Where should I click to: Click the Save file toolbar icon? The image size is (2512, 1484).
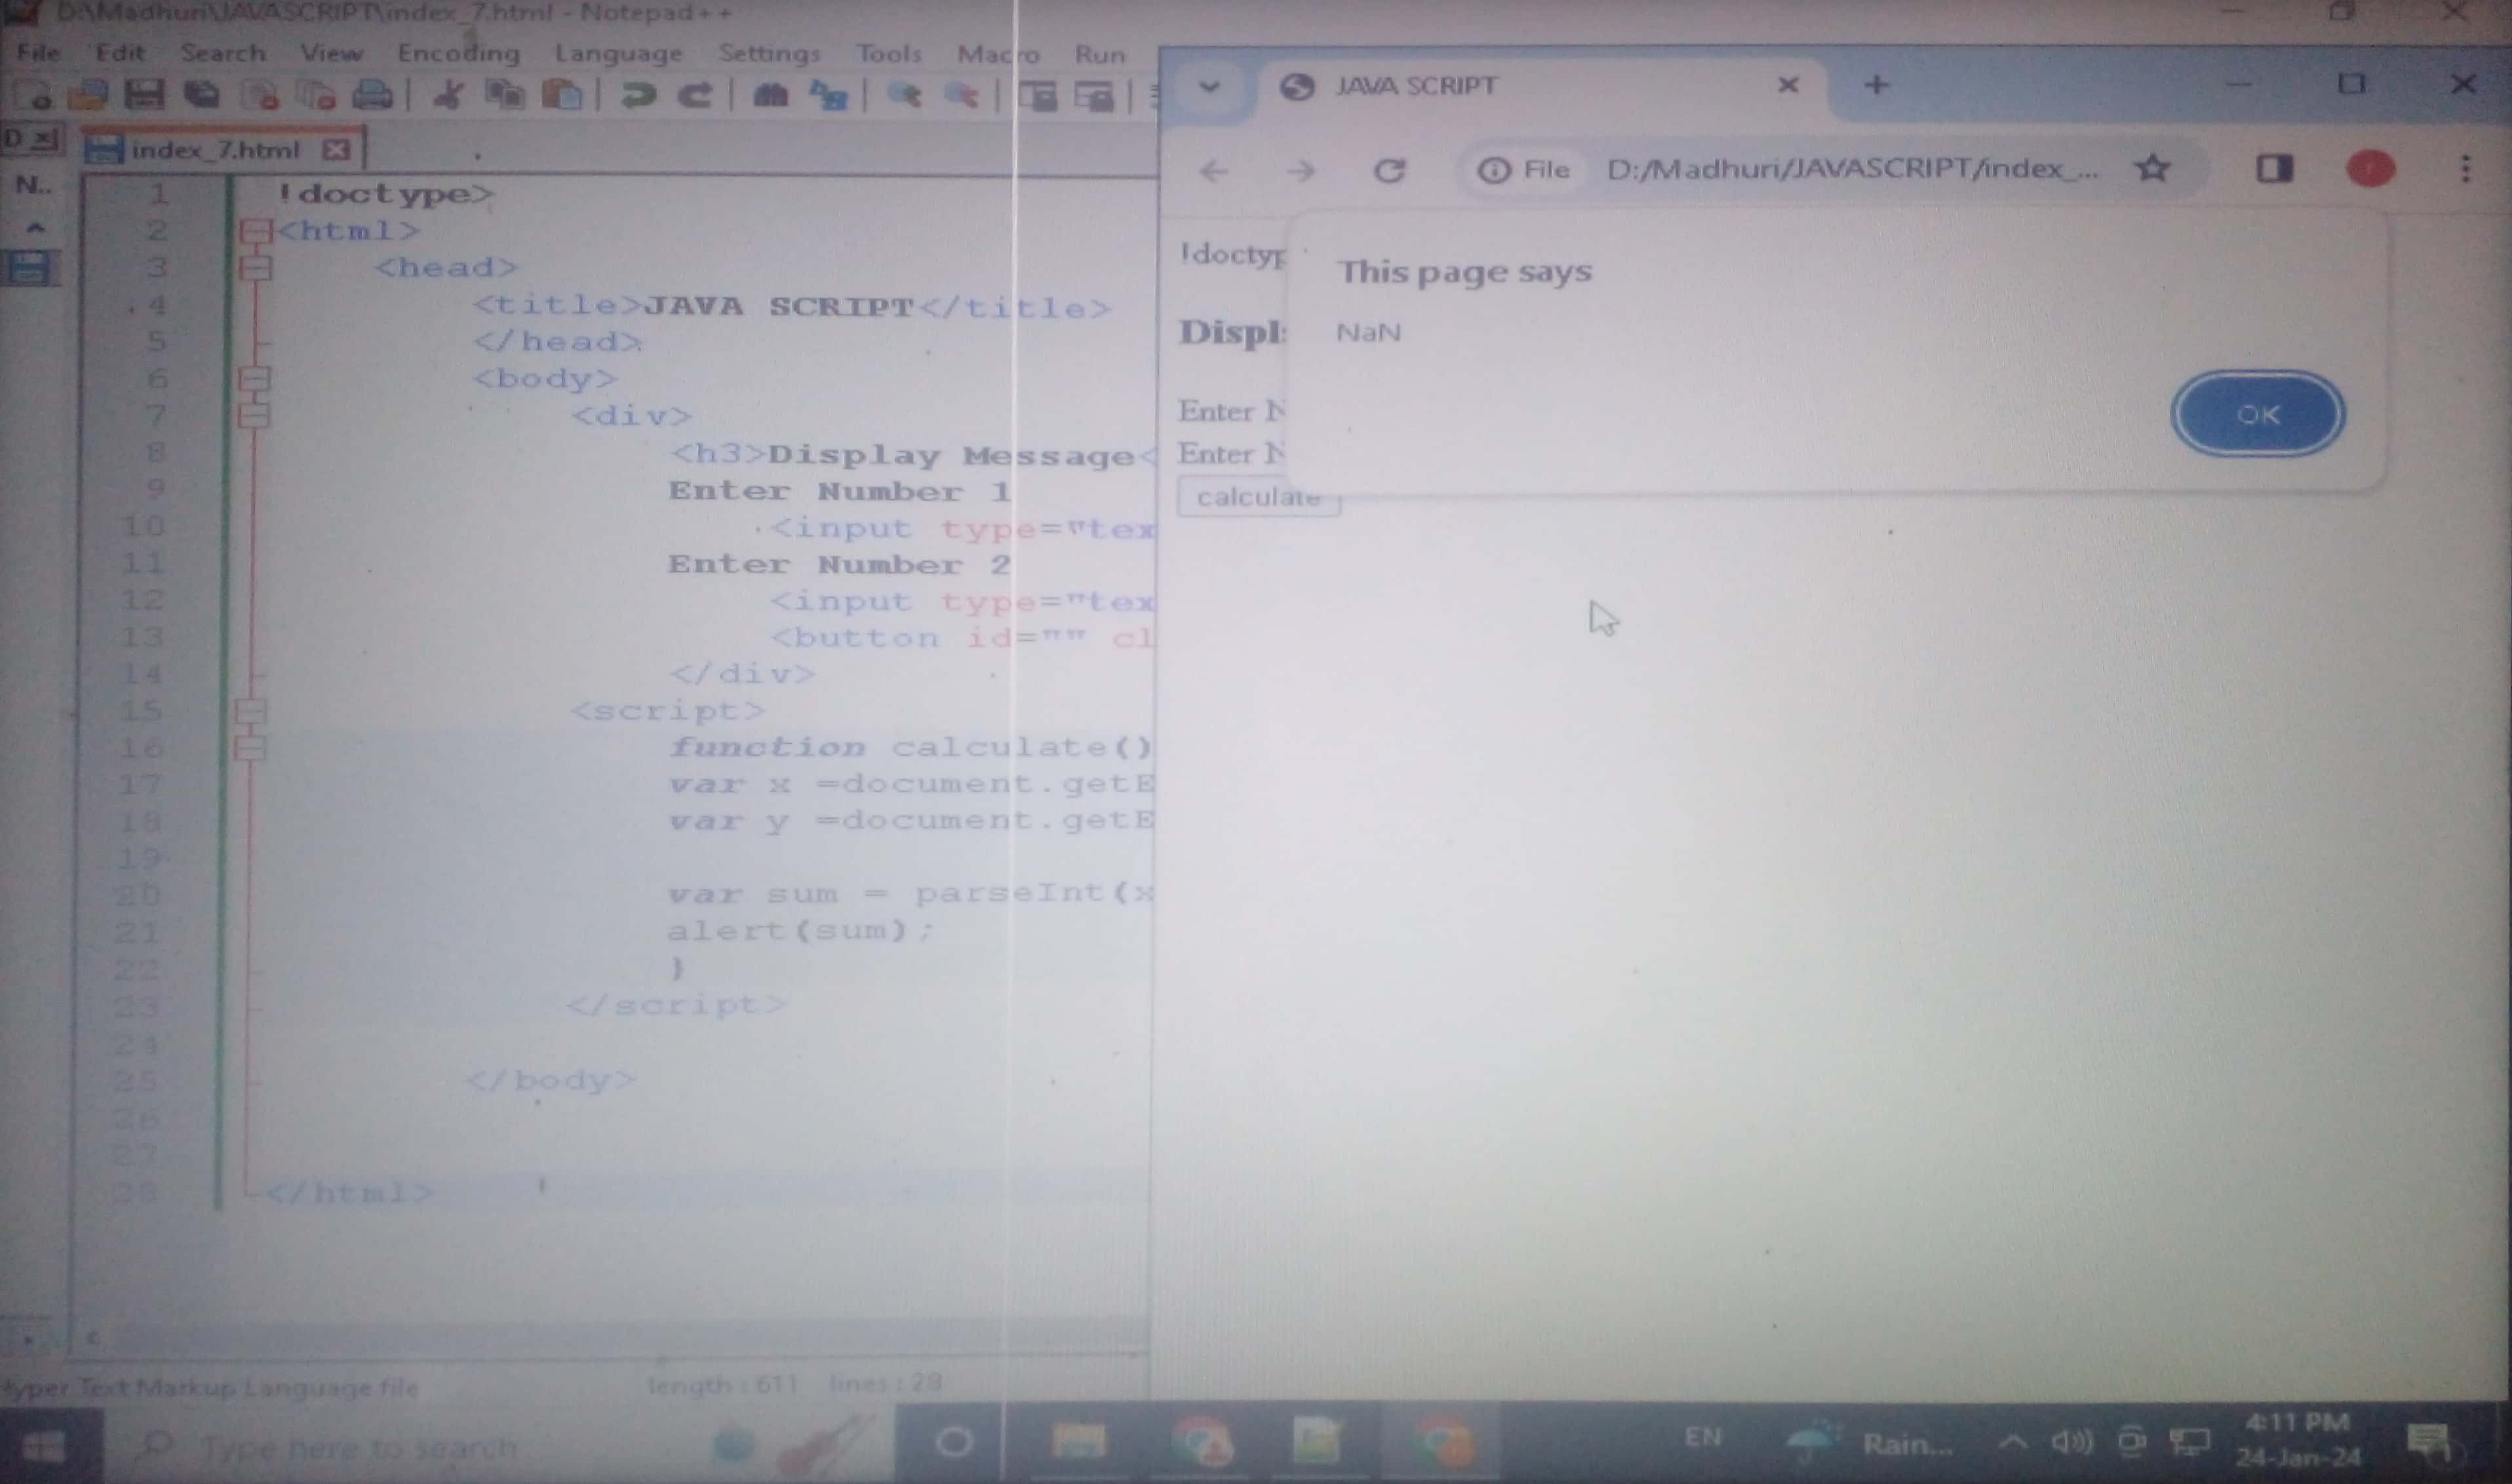[144, 95]
